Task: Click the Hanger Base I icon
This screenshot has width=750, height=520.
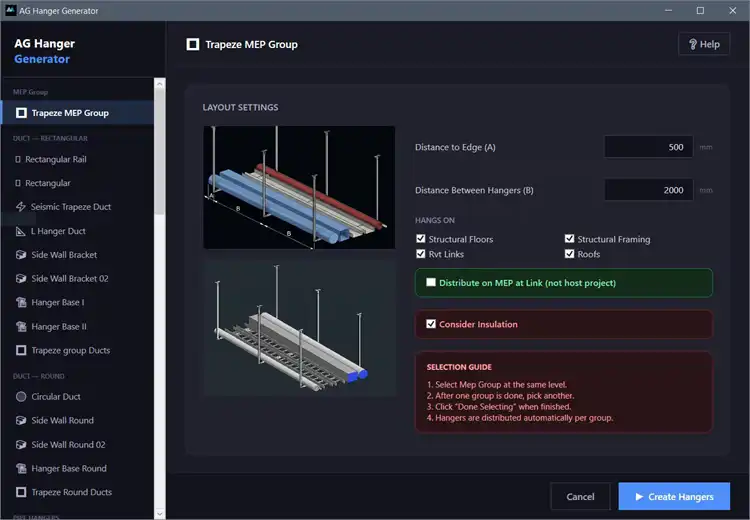Action: point(21,302)
